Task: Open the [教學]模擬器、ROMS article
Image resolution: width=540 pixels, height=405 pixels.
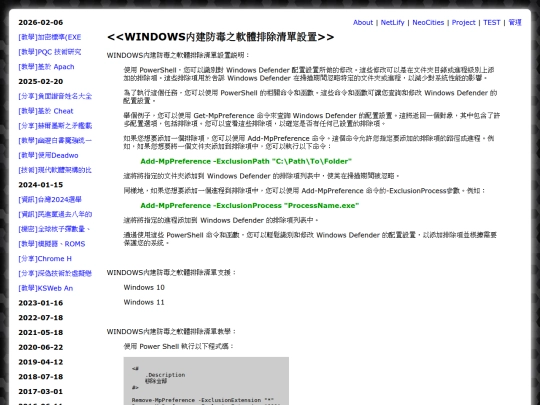Action: pos(52,244)
